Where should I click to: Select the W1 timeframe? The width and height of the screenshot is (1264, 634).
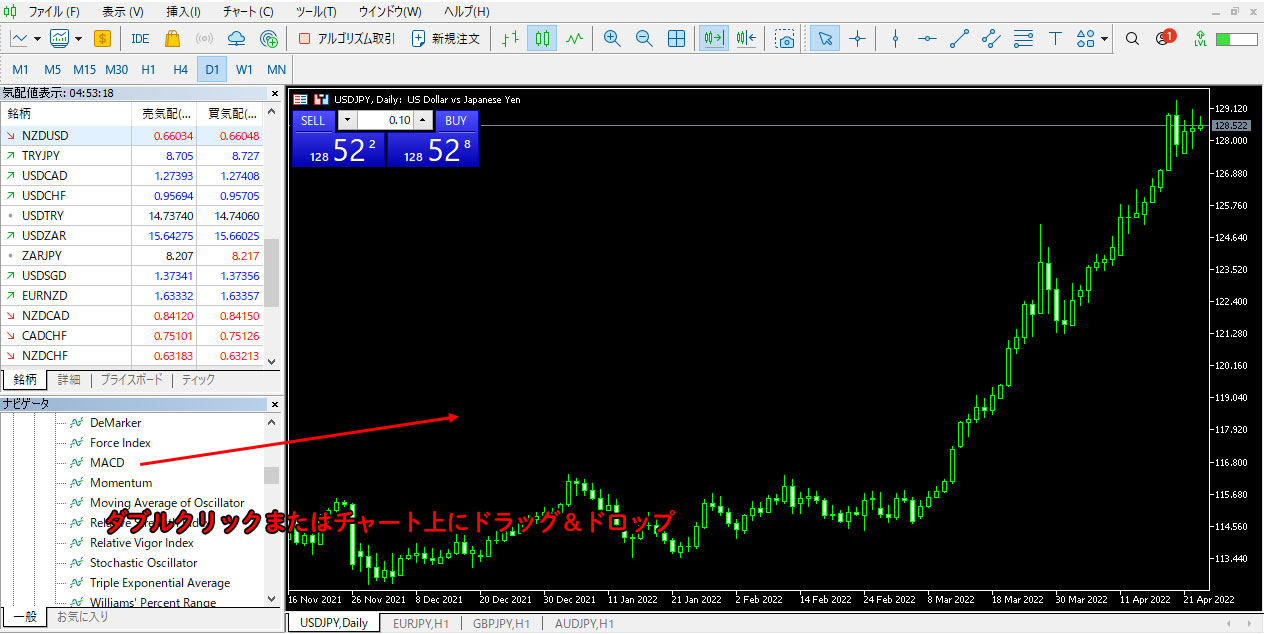(x=244, y=69)
